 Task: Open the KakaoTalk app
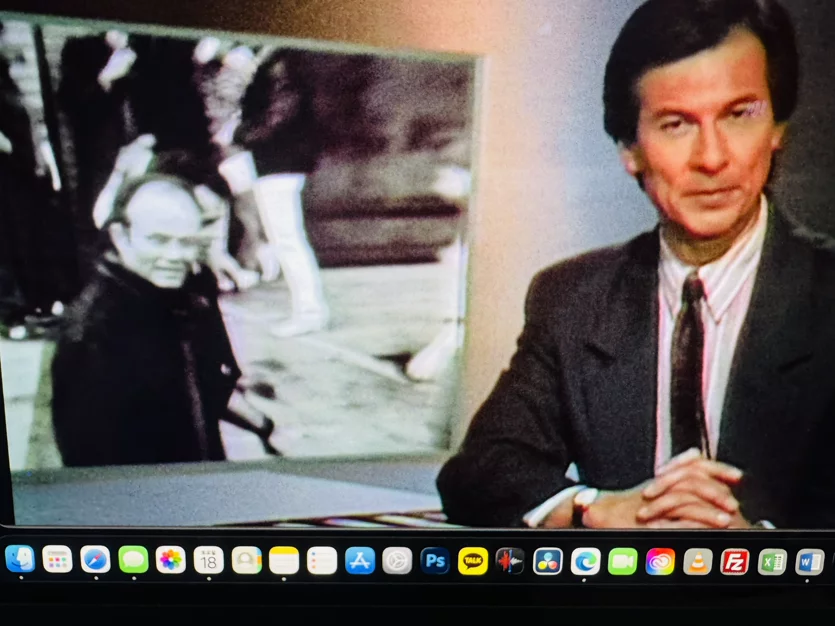473,561
